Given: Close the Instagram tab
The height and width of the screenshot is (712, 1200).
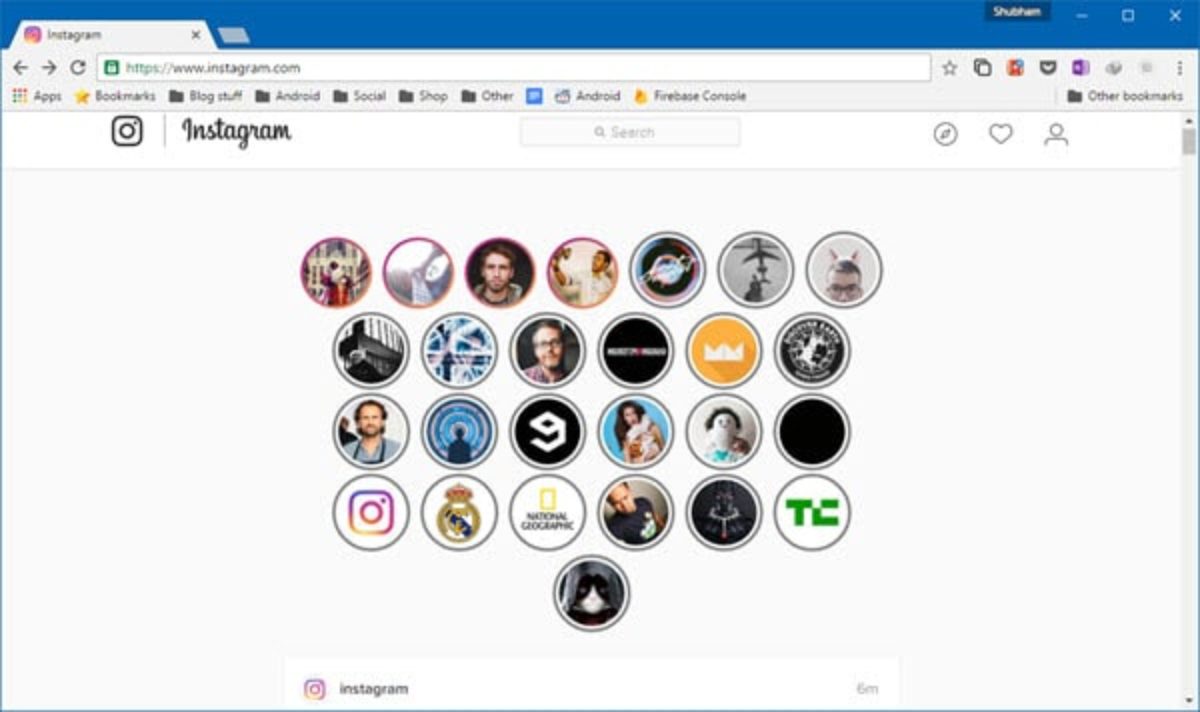Looking at the screenshot, I should 196,35.
